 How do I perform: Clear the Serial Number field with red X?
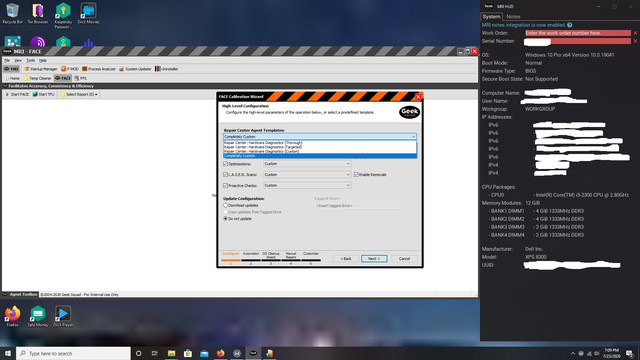(635, 41)
